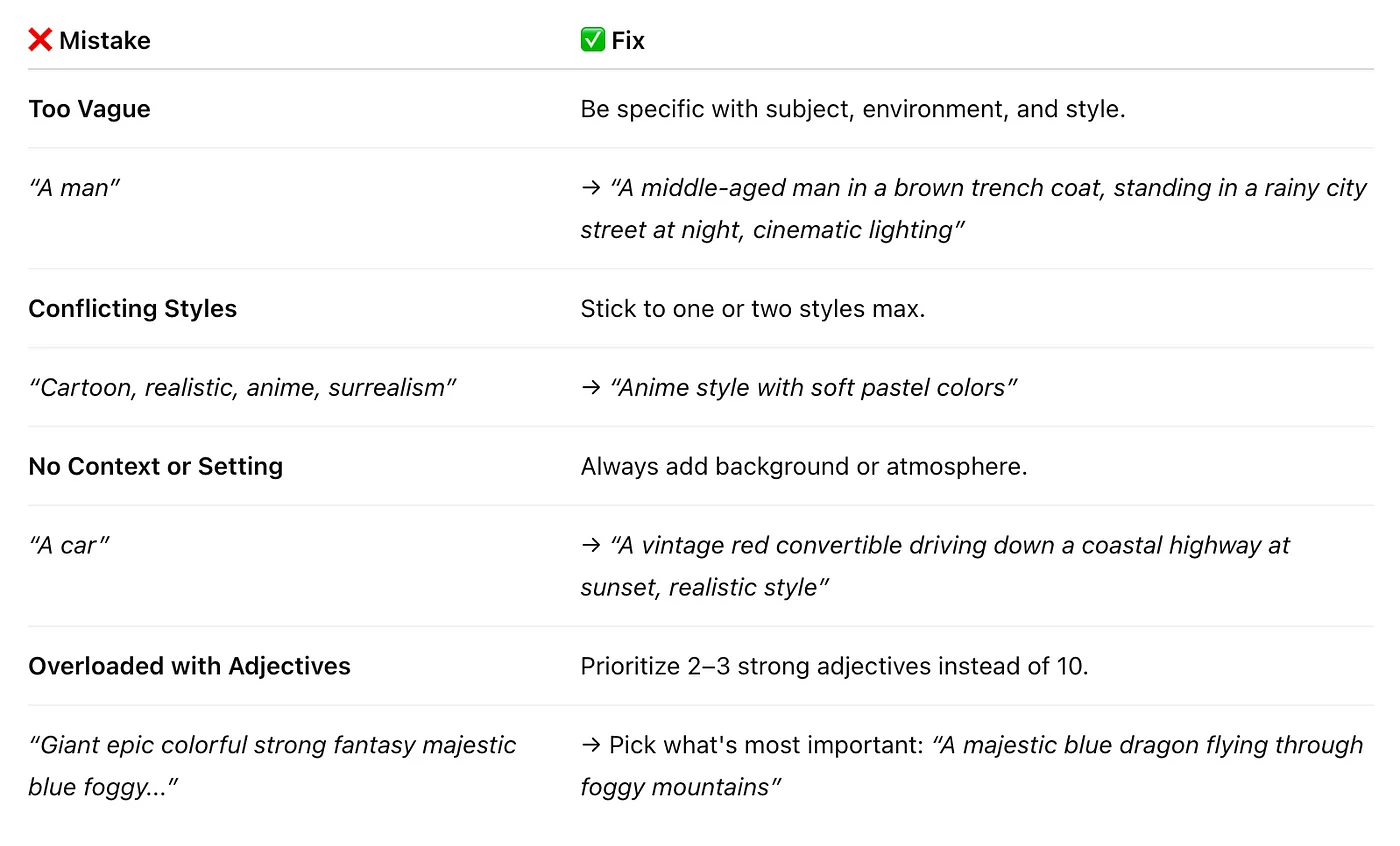Click the "Giant epic colorful strong fantasy" example
1400x846 pixels.
[272, 766]
